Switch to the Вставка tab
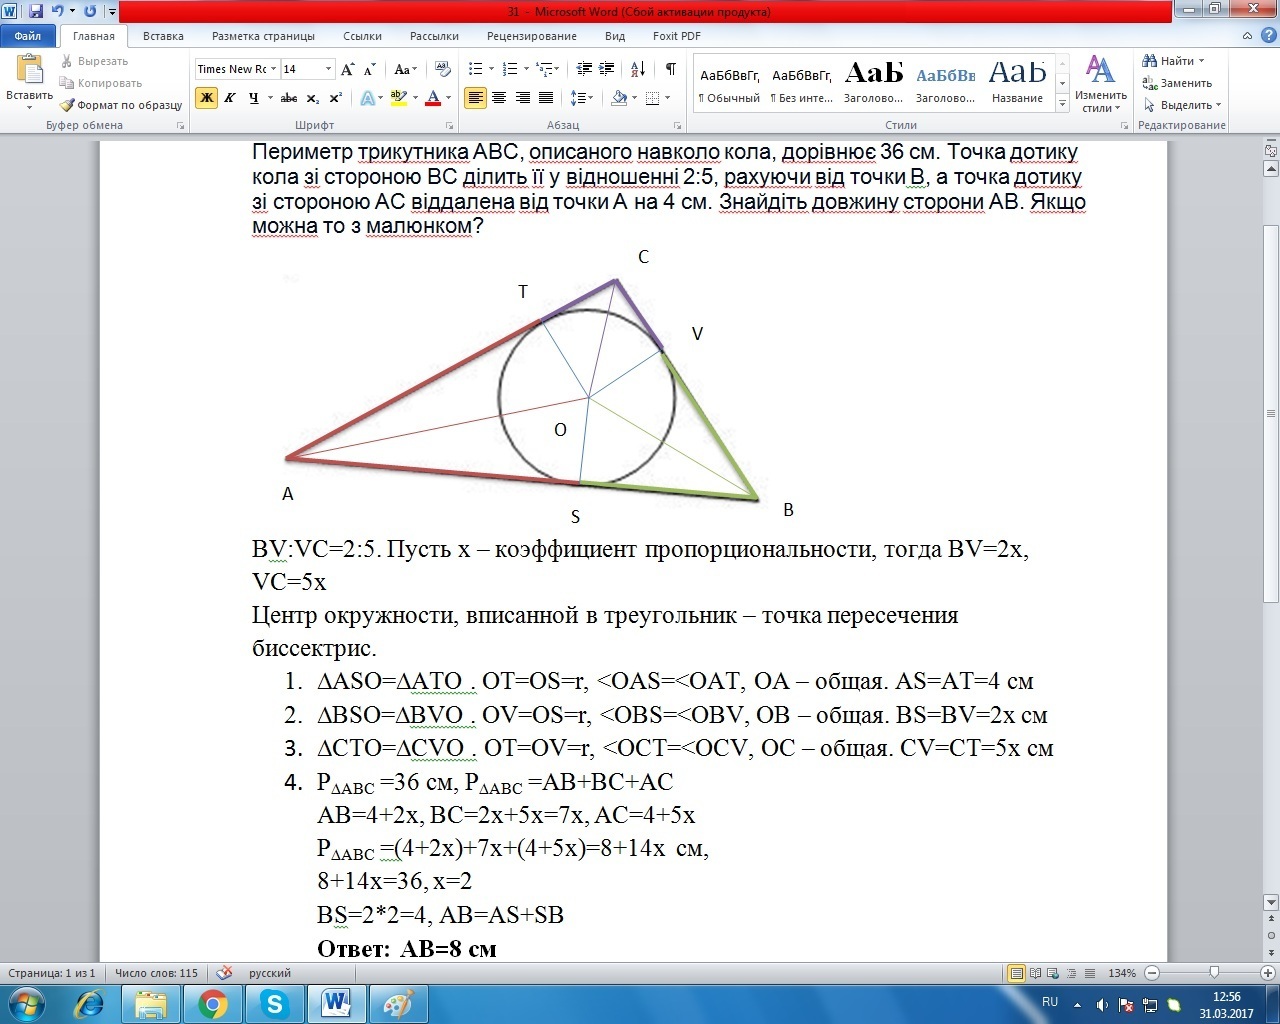1280x1024 pixels. [x=163, y=36]
